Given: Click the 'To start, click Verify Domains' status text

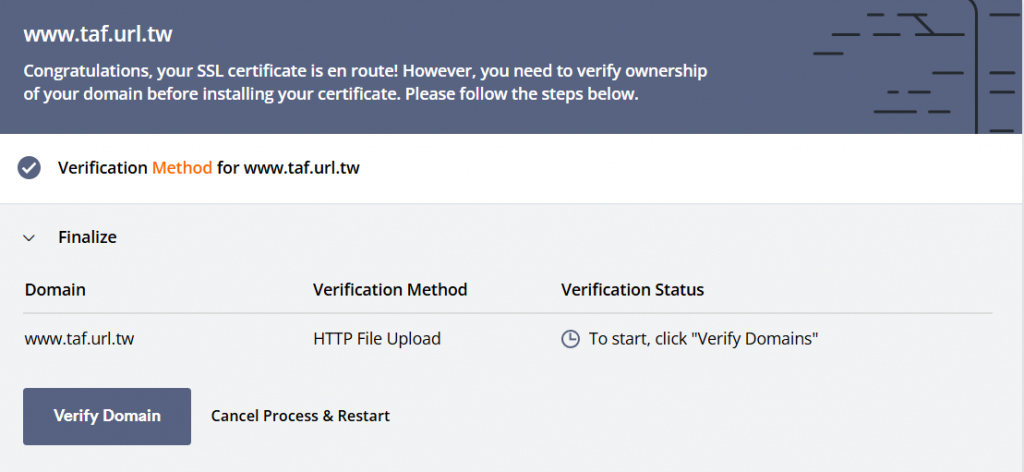Looking at the screenshot, I should pyautogui.click(x=703, y=339).
